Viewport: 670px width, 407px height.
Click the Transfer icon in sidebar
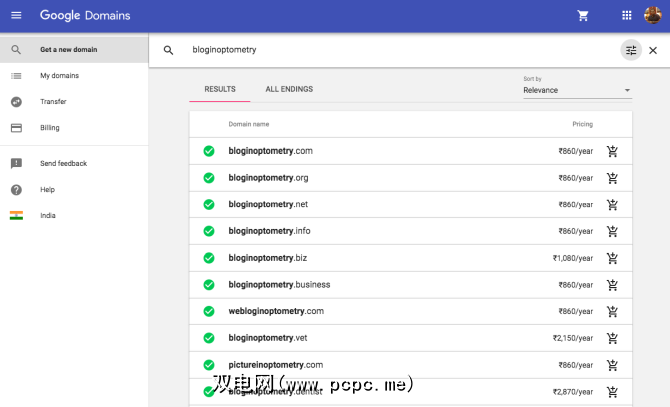pyautogui.click(x=16, y=102)
